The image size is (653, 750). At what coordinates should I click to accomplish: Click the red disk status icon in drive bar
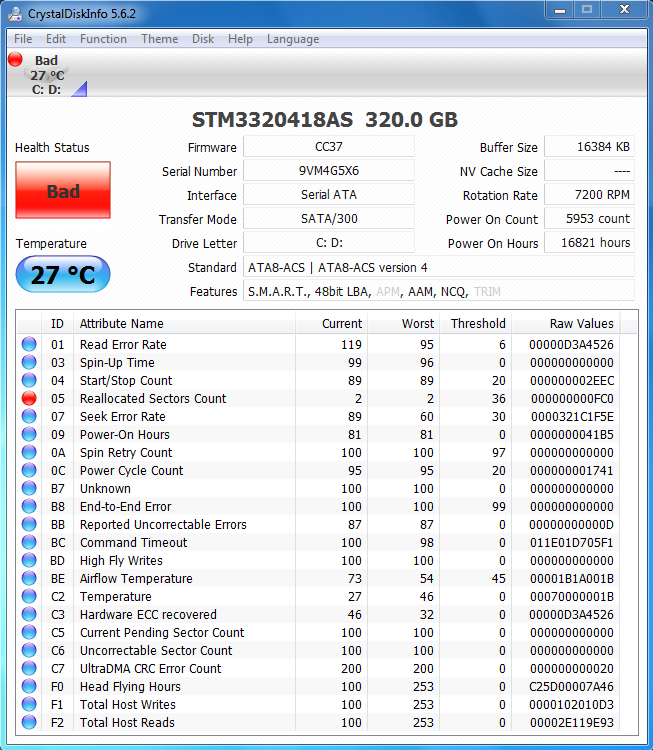point(15,60)
